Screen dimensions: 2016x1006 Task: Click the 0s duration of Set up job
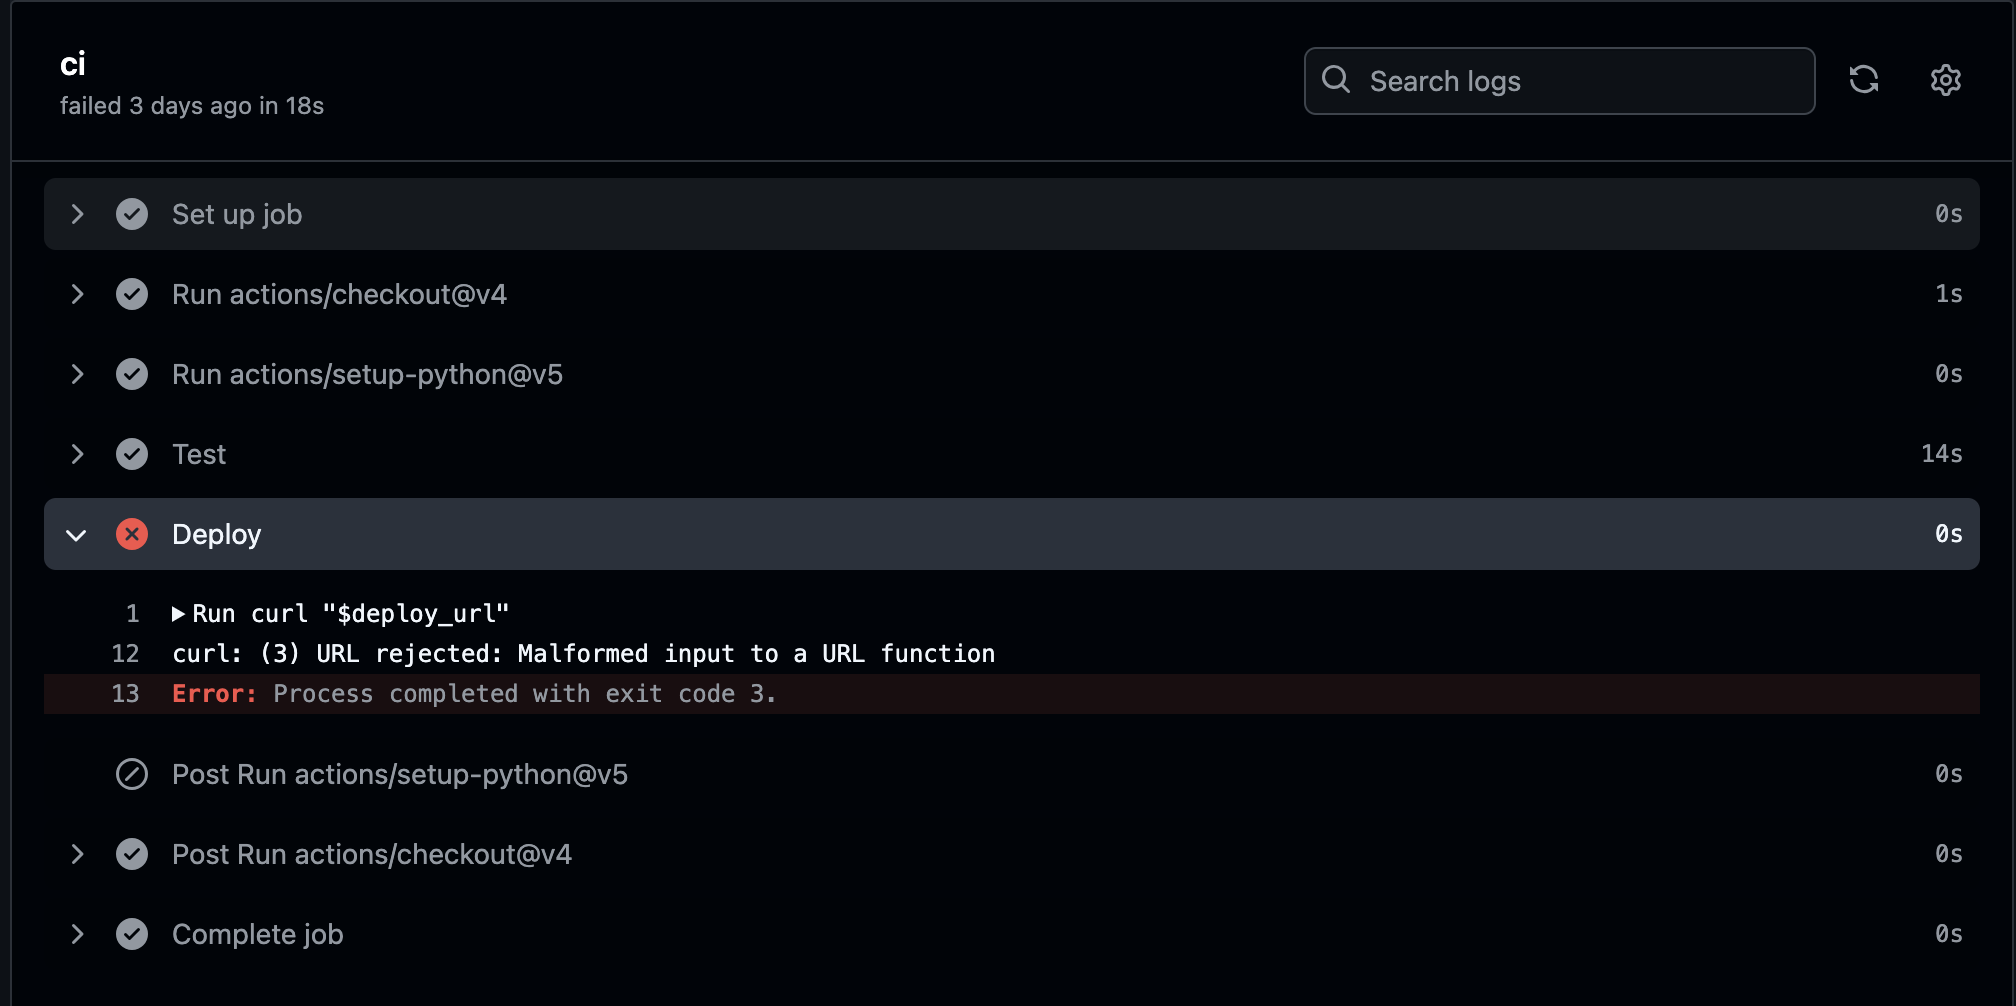pos(1949,214)
